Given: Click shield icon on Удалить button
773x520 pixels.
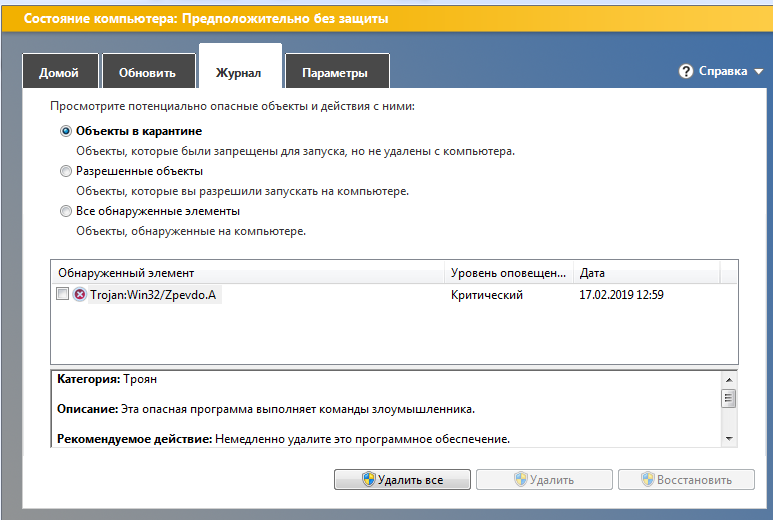Looking at the screenshot, I should click(521, 479).
